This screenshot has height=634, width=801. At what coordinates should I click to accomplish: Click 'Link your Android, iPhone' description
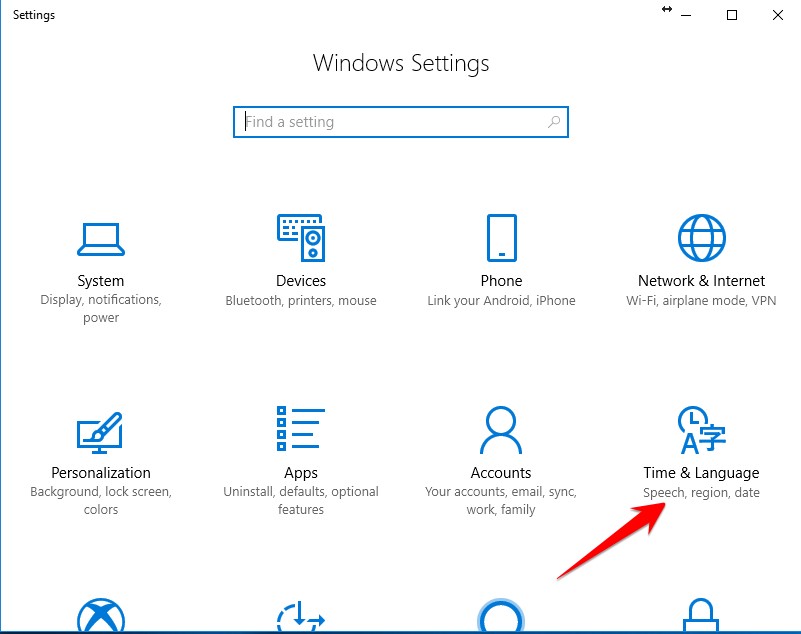click(x=501, y=300)
